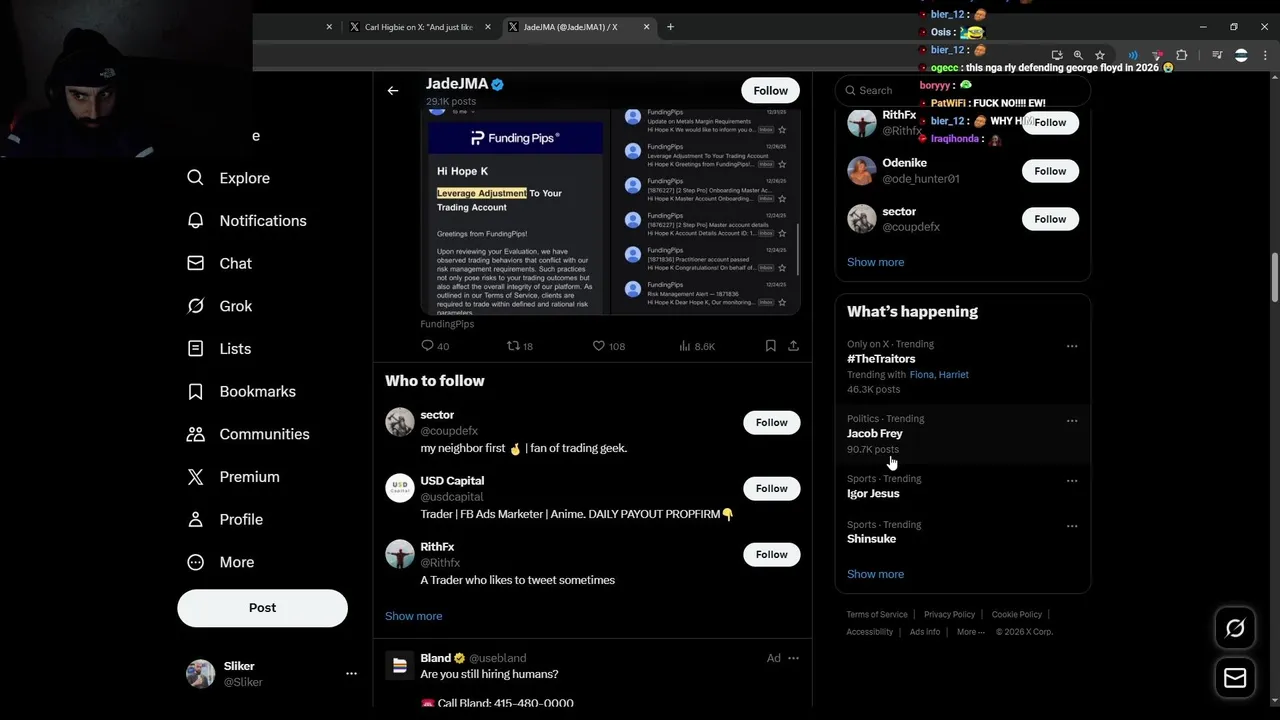Screen dimensions: 1280x720
Task: Open account menu dots beside Sliker
Action: 351,674
